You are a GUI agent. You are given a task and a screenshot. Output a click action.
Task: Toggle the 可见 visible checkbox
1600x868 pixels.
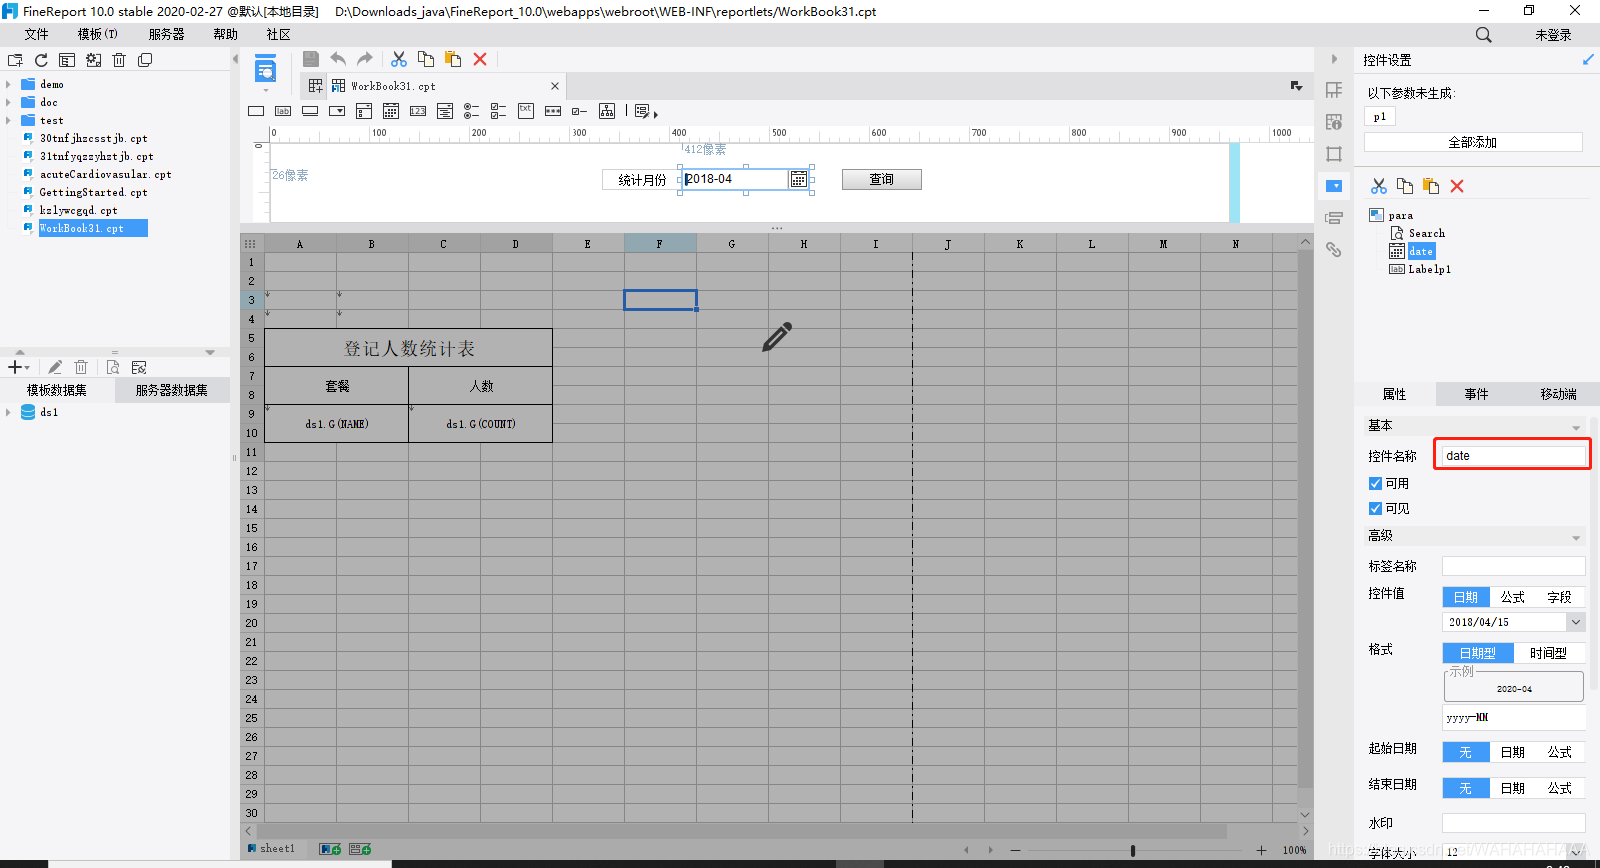pos(1375,508)
